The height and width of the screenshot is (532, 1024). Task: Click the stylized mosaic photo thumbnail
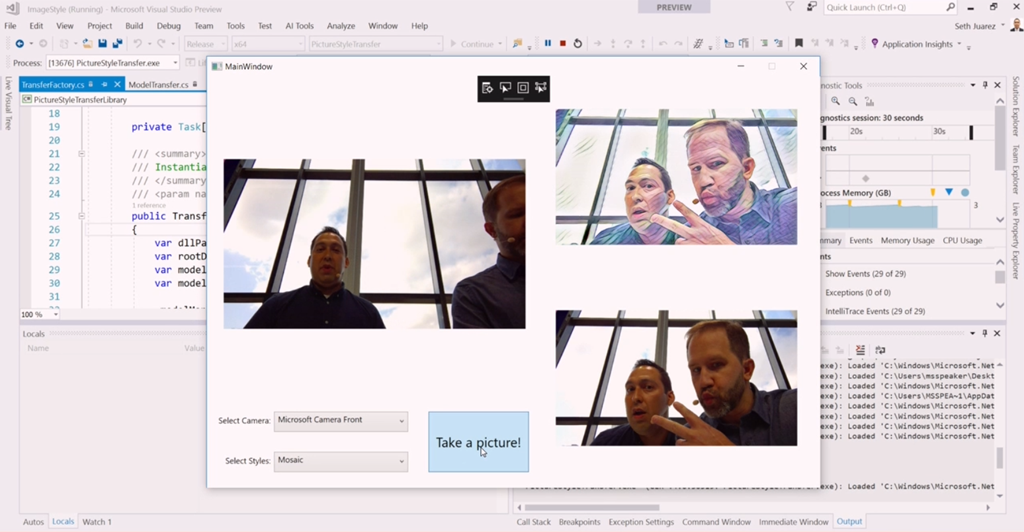click(x=676, y=177)
